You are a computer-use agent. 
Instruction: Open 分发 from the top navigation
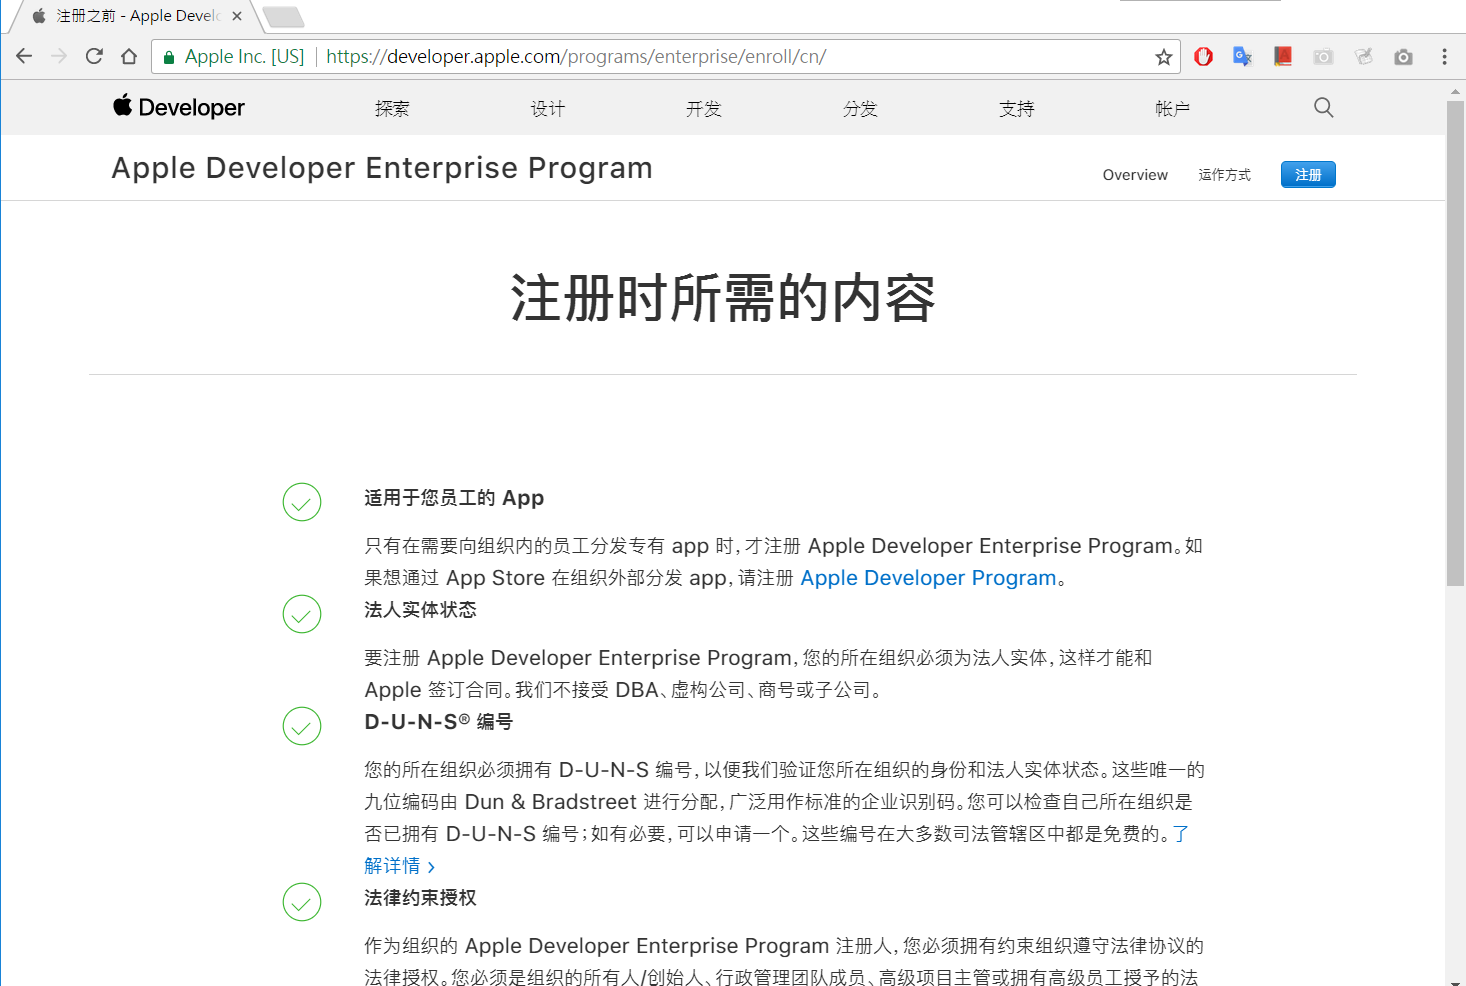860,108
